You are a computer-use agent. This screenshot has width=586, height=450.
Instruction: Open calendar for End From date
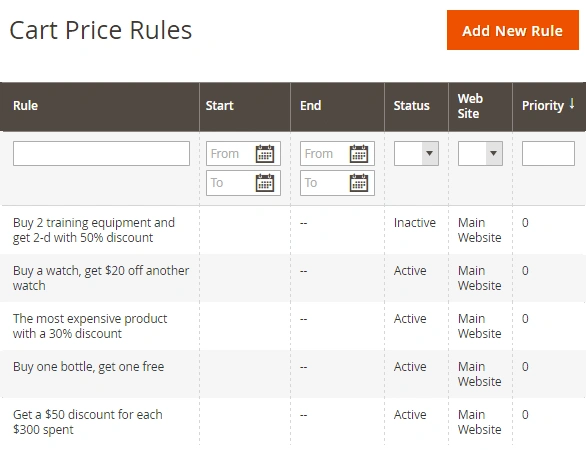pos(359,154)
